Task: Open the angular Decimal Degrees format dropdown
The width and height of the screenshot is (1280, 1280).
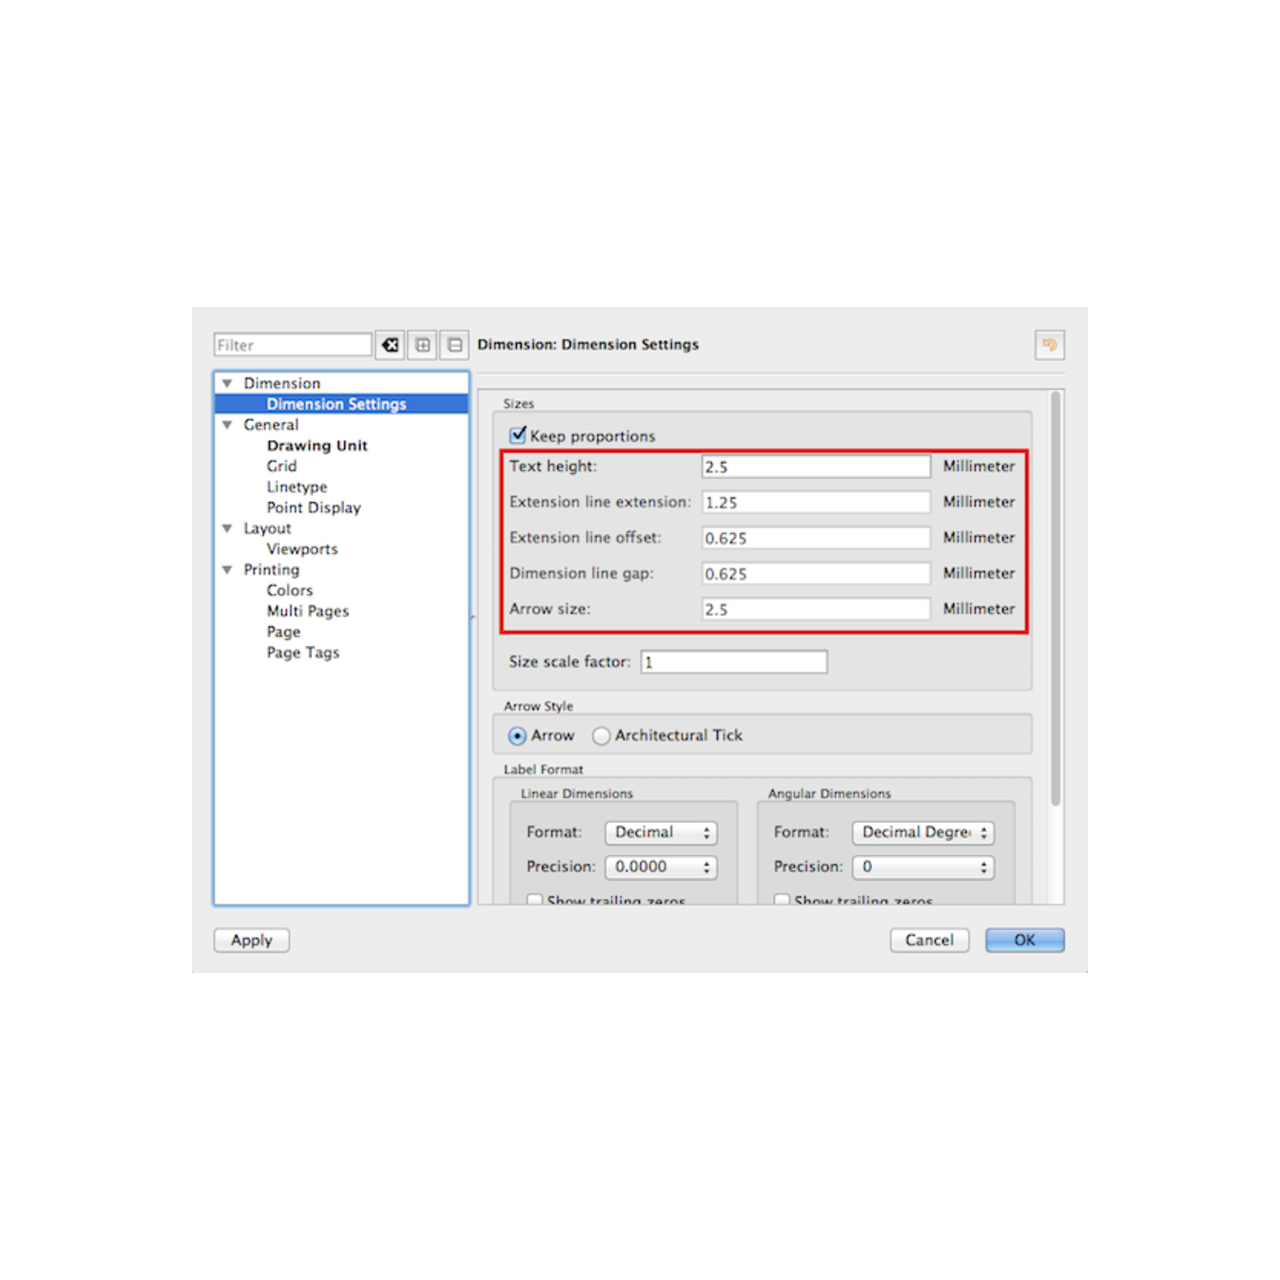Action: coord(923,832)
